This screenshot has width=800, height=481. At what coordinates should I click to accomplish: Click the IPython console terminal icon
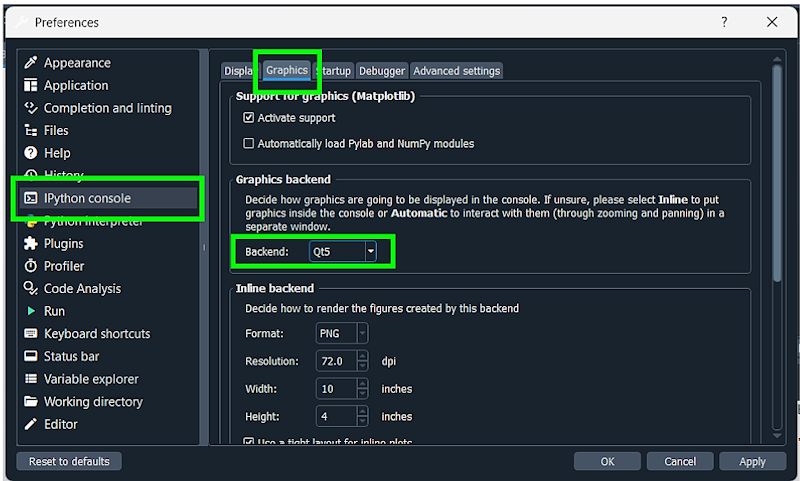click(31, 198)
